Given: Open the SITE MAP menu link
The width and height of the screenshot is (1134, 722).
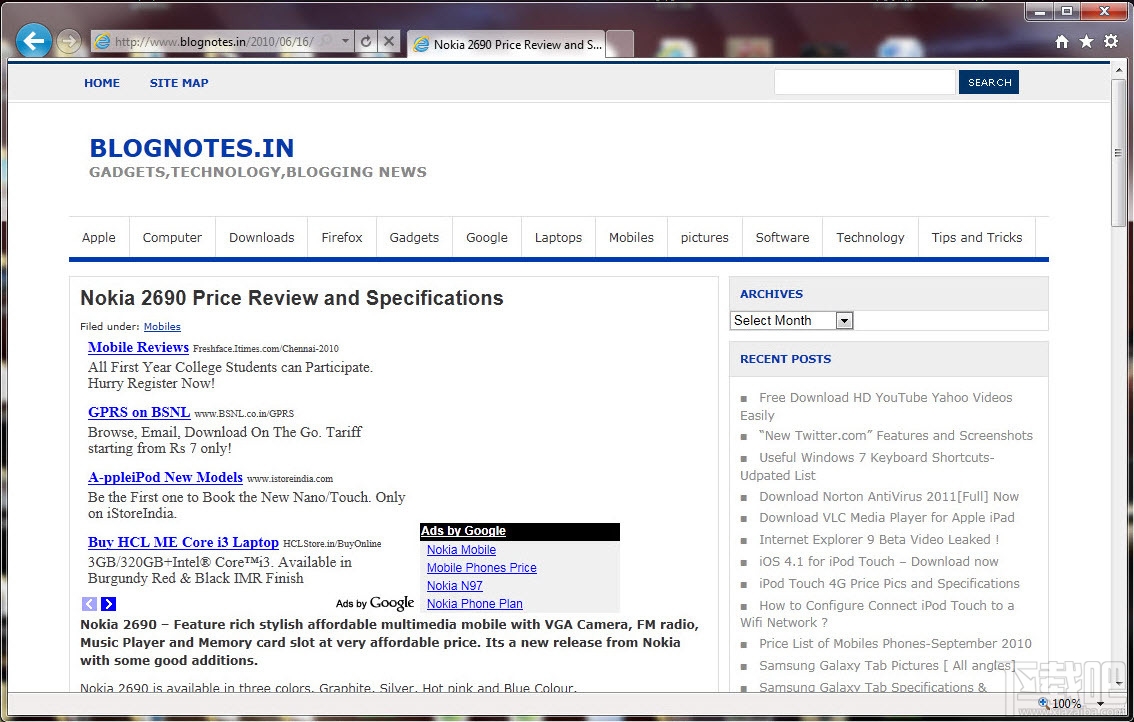Looking at the screenshot, I should pyautogui.click(x=179, y=83).
